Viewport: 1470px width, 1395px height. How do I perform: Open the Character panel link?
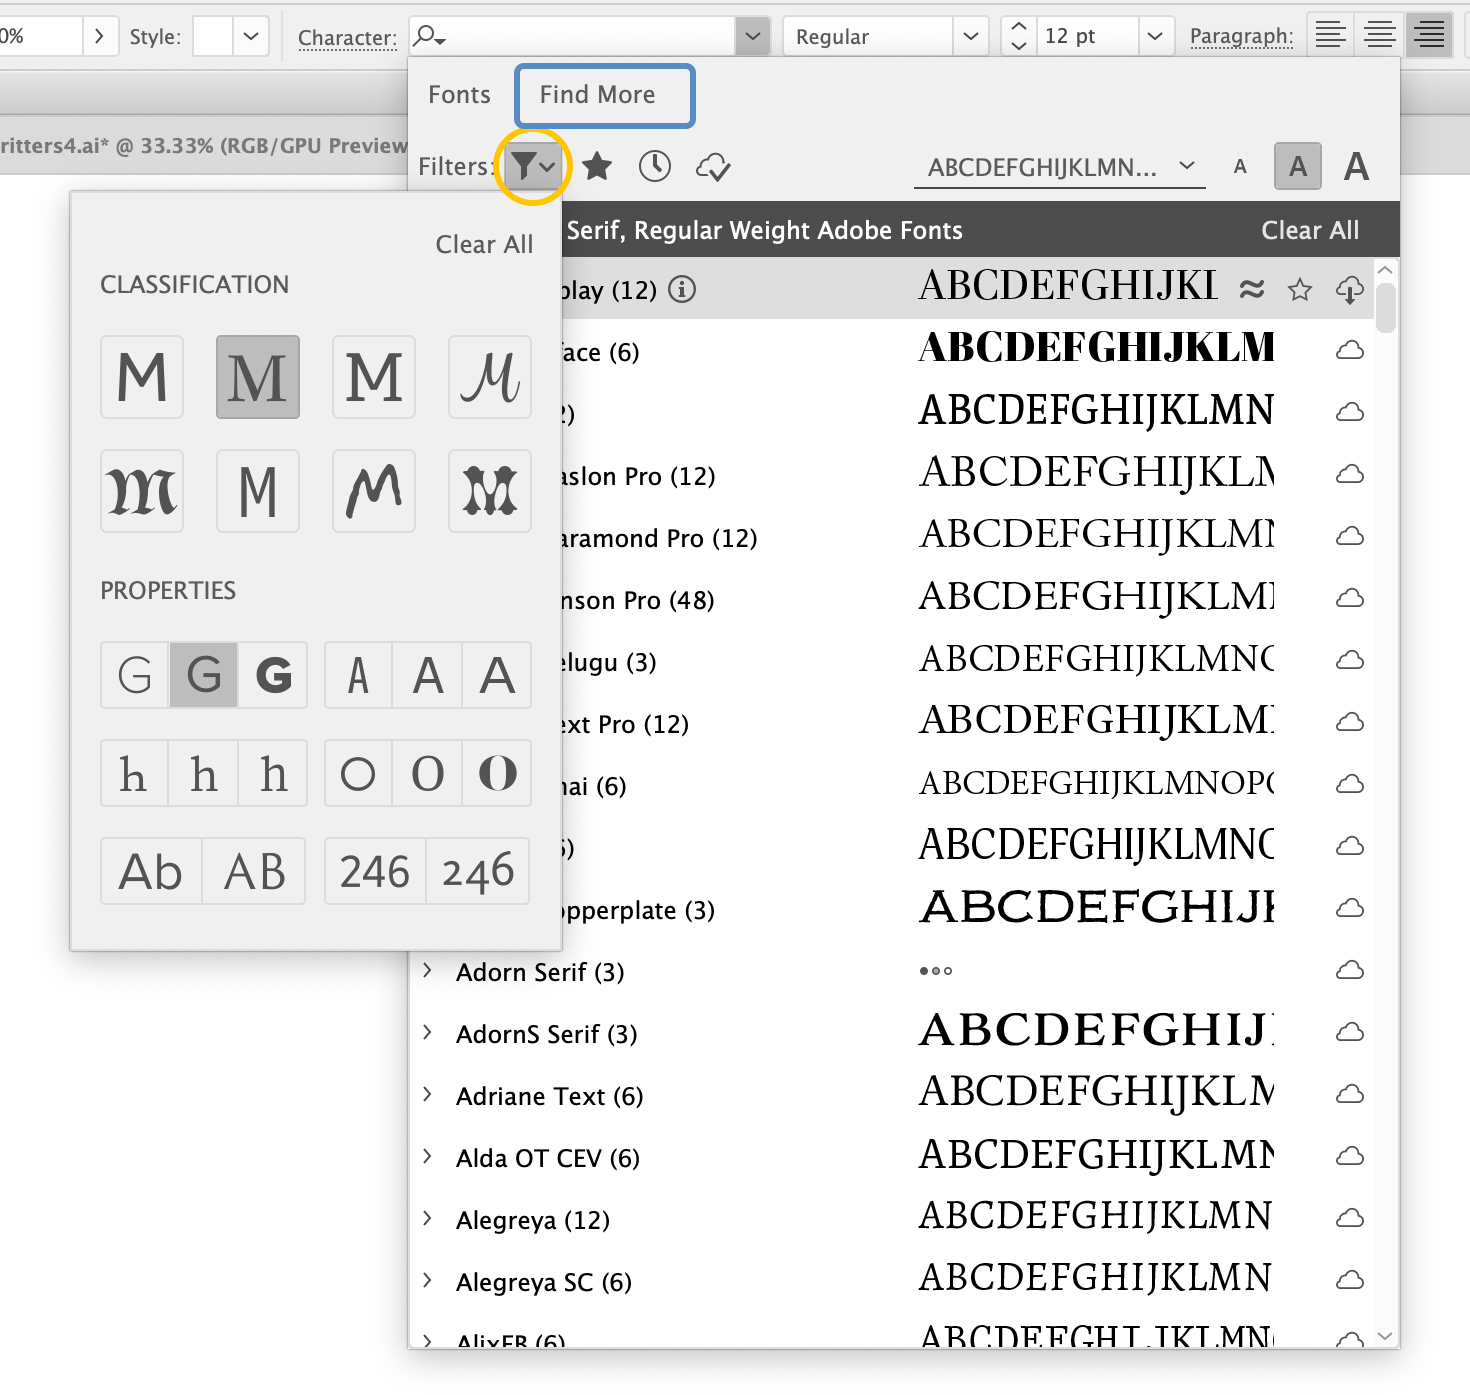click(347, 38)
